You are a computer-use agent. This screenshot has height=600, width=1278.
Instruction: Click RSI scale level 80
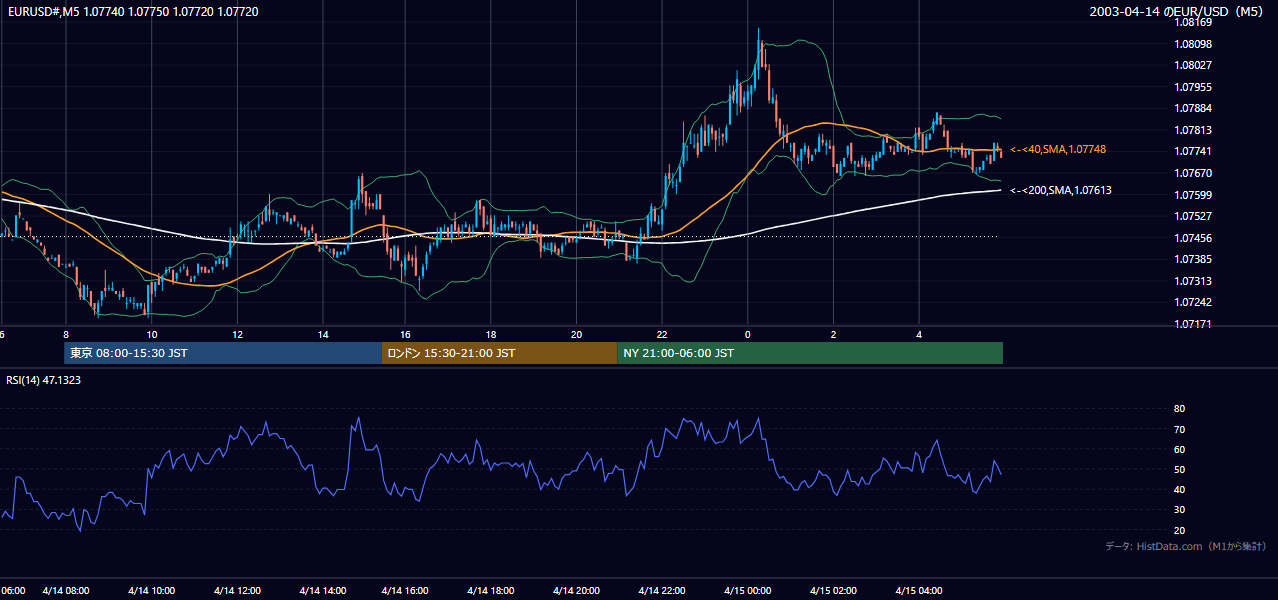pos(1180,409)
